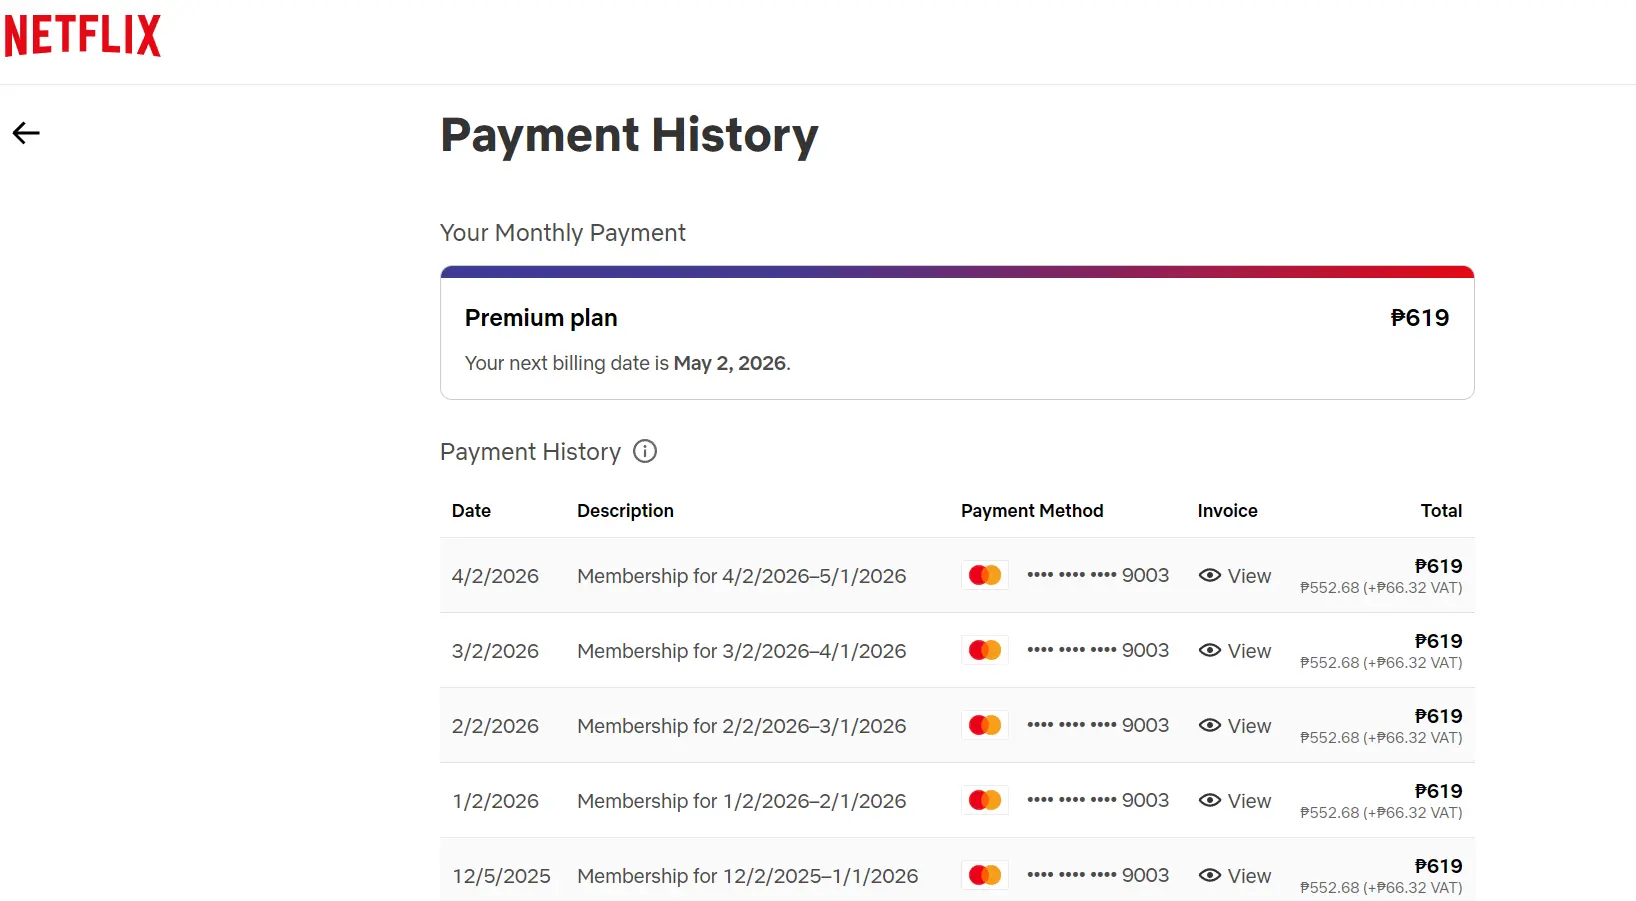Click Mastercard icon in 2/2/2026 row
Image resolution: width=1636 pixels, height=901 pixels.
coord(985,725)
